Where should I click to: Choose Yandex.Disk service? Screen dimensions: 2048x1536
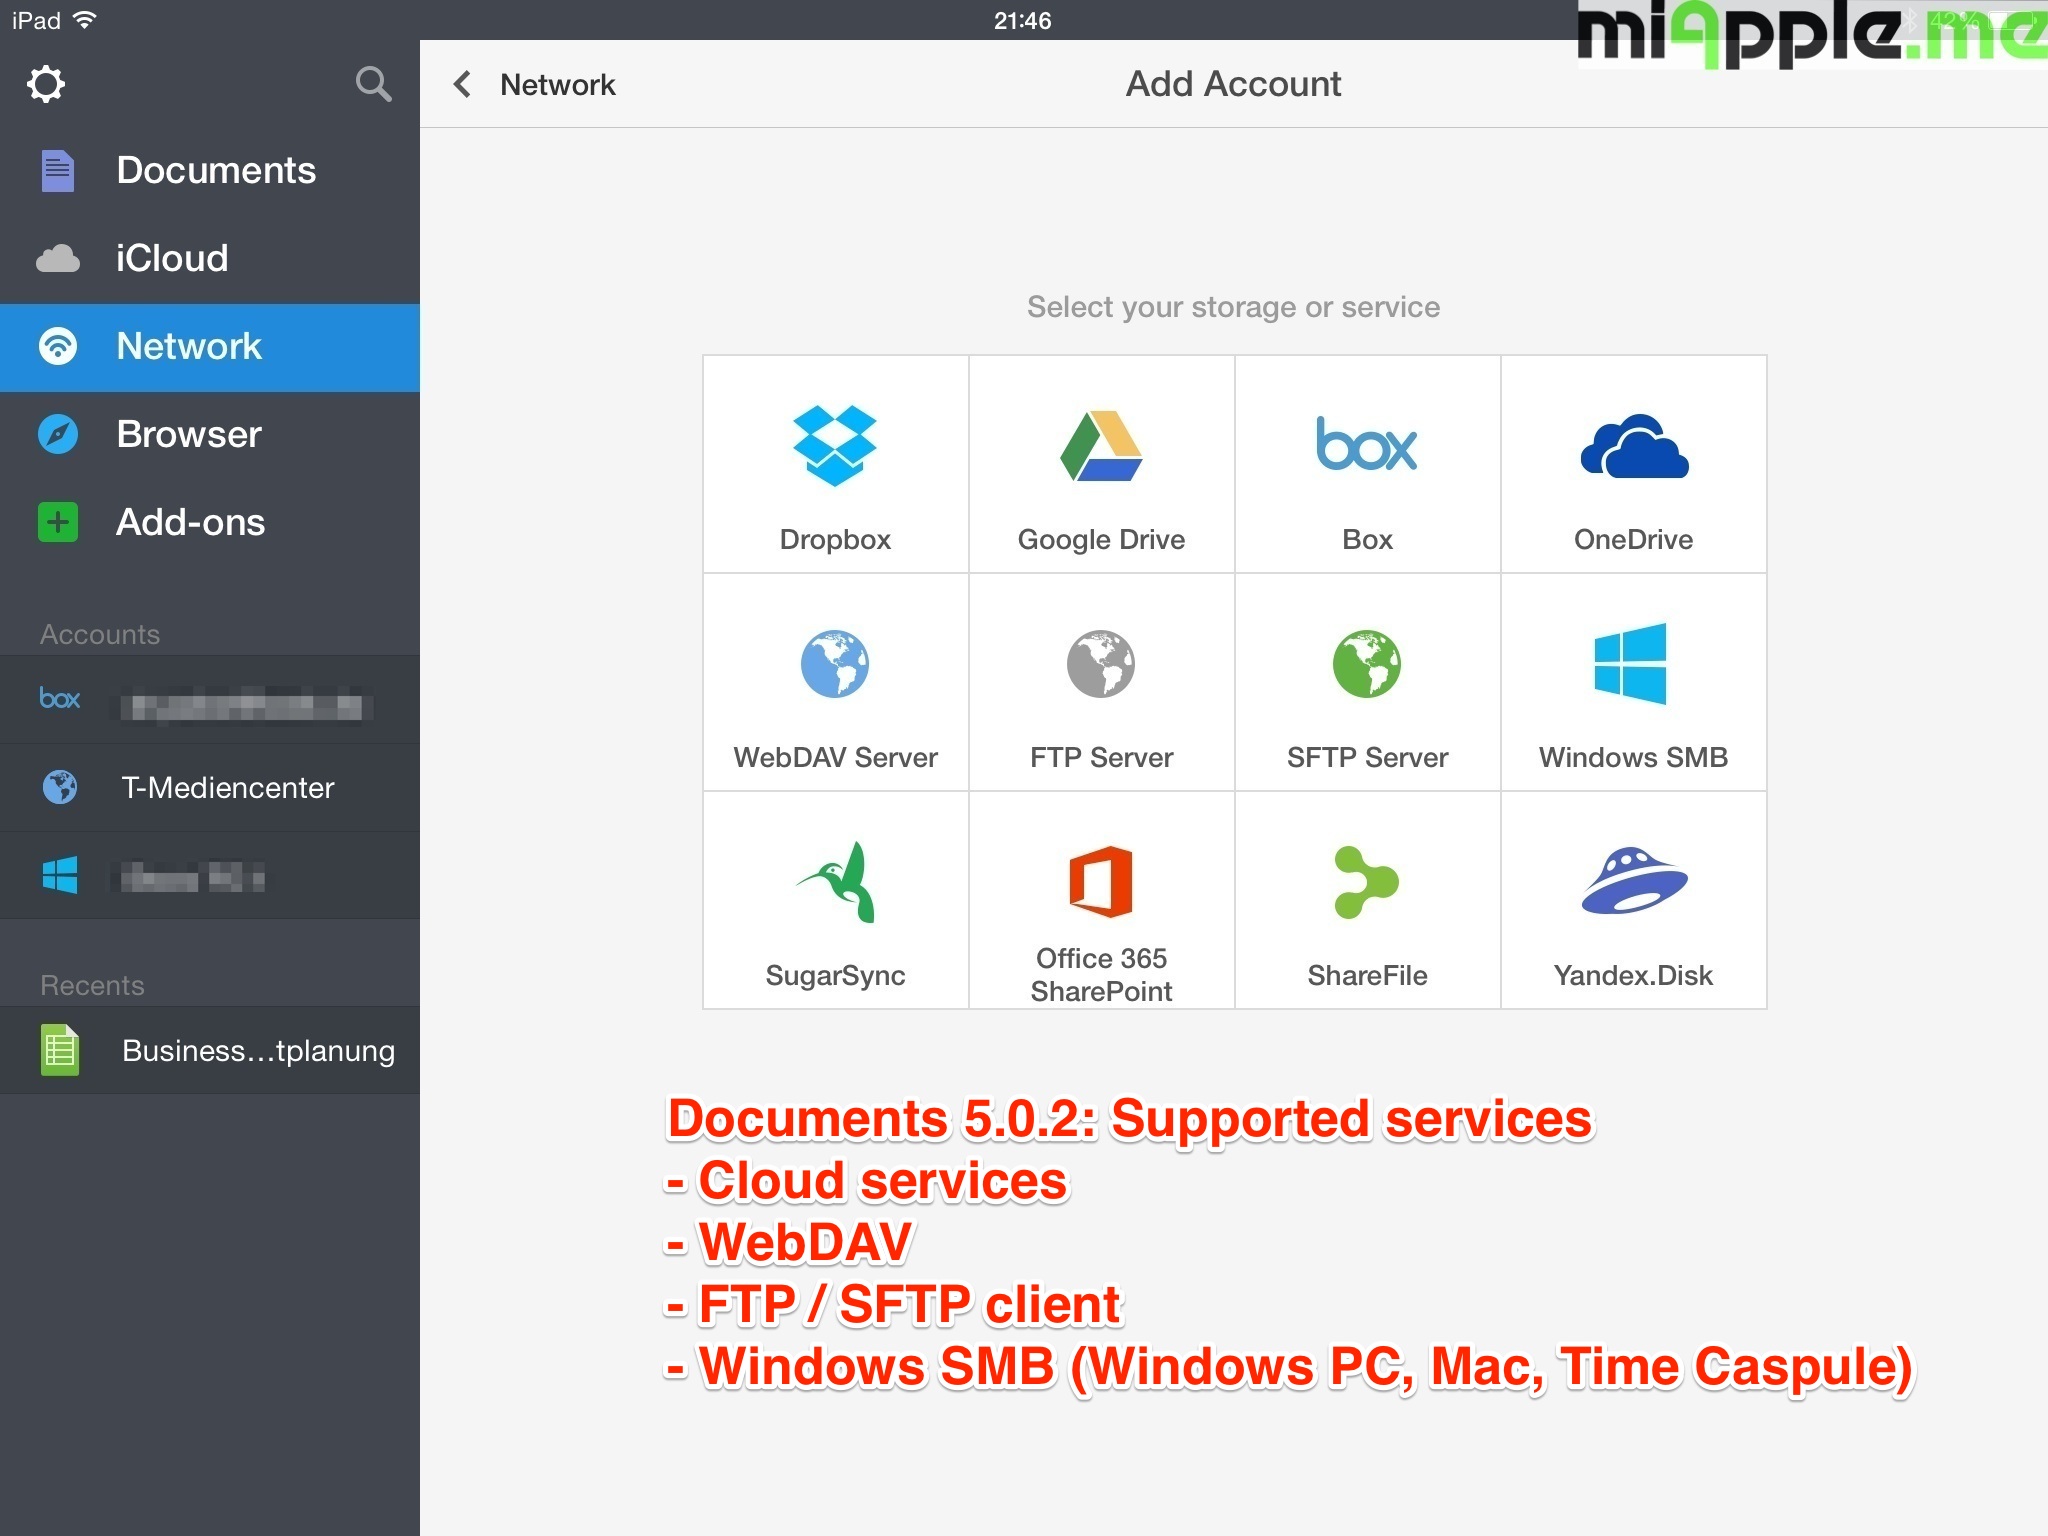tap(1633, 901)
